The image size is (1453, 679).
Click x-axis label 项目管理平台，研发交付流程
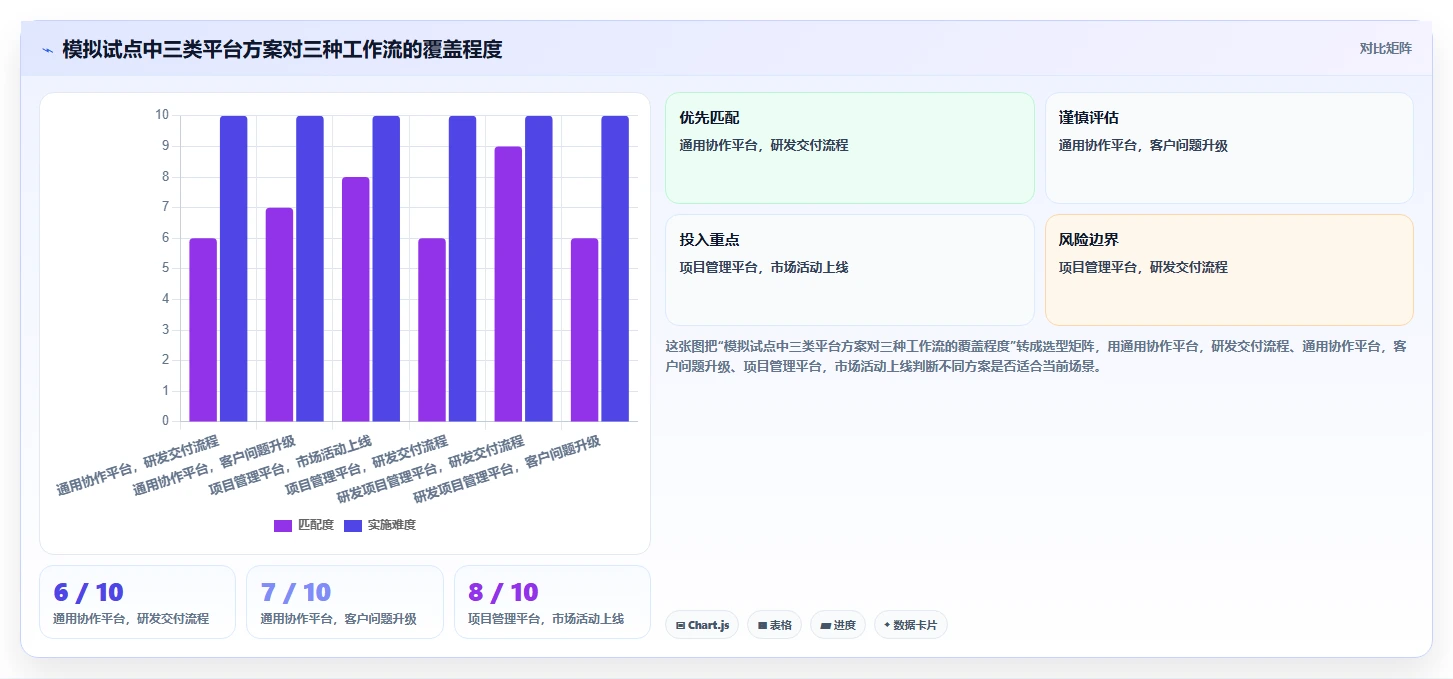pyautogui.click(x=366, y=466)
